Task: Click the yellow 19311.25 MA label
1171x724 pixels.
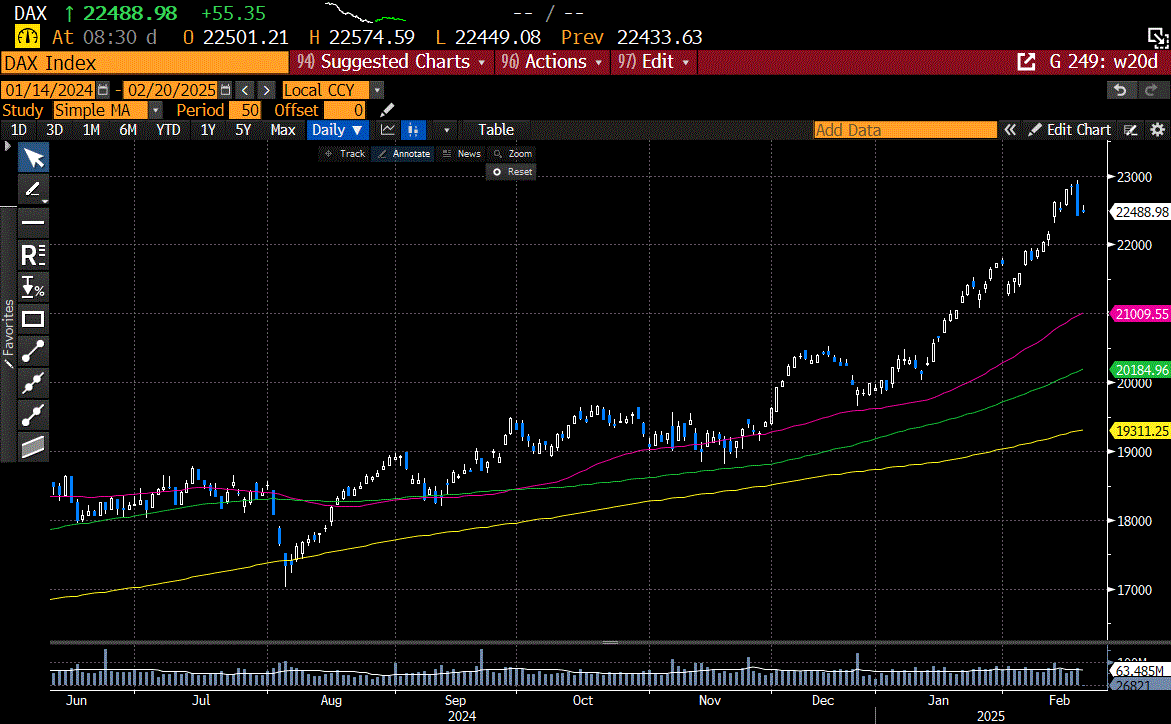Action: pos(1140,431)
